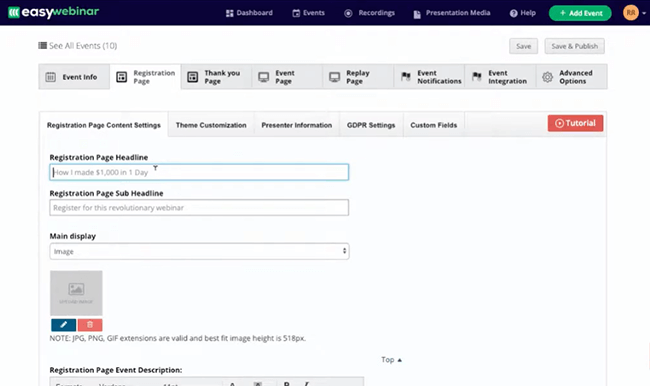Open the Main display dropdown

pos(199,251)
